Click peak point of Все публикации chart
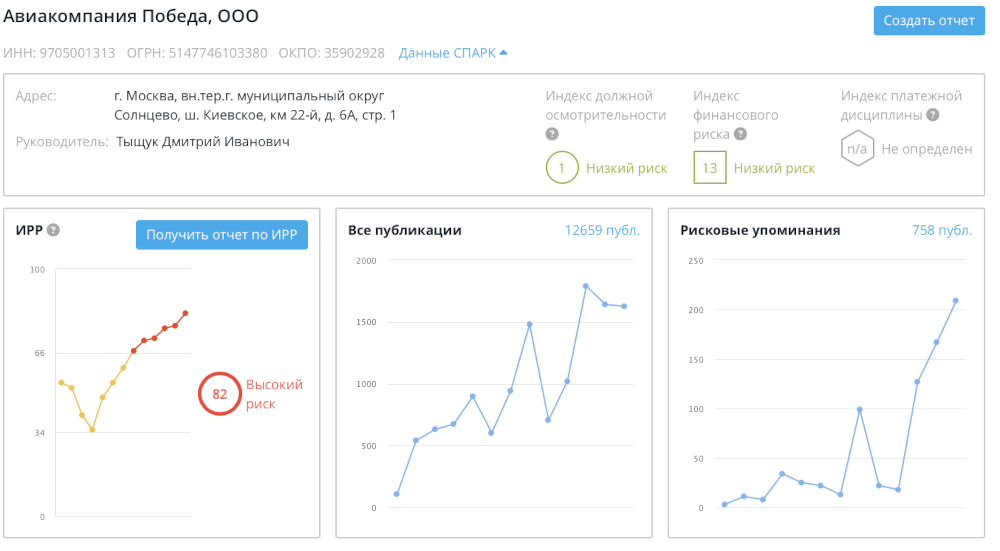 point(585,286)
